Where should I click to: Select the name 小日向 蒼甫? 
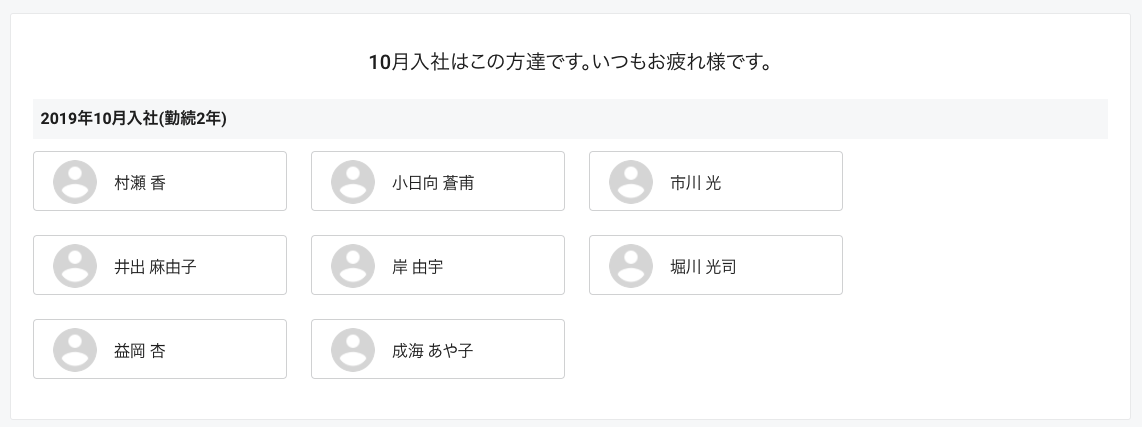click(x=433, y=183)
